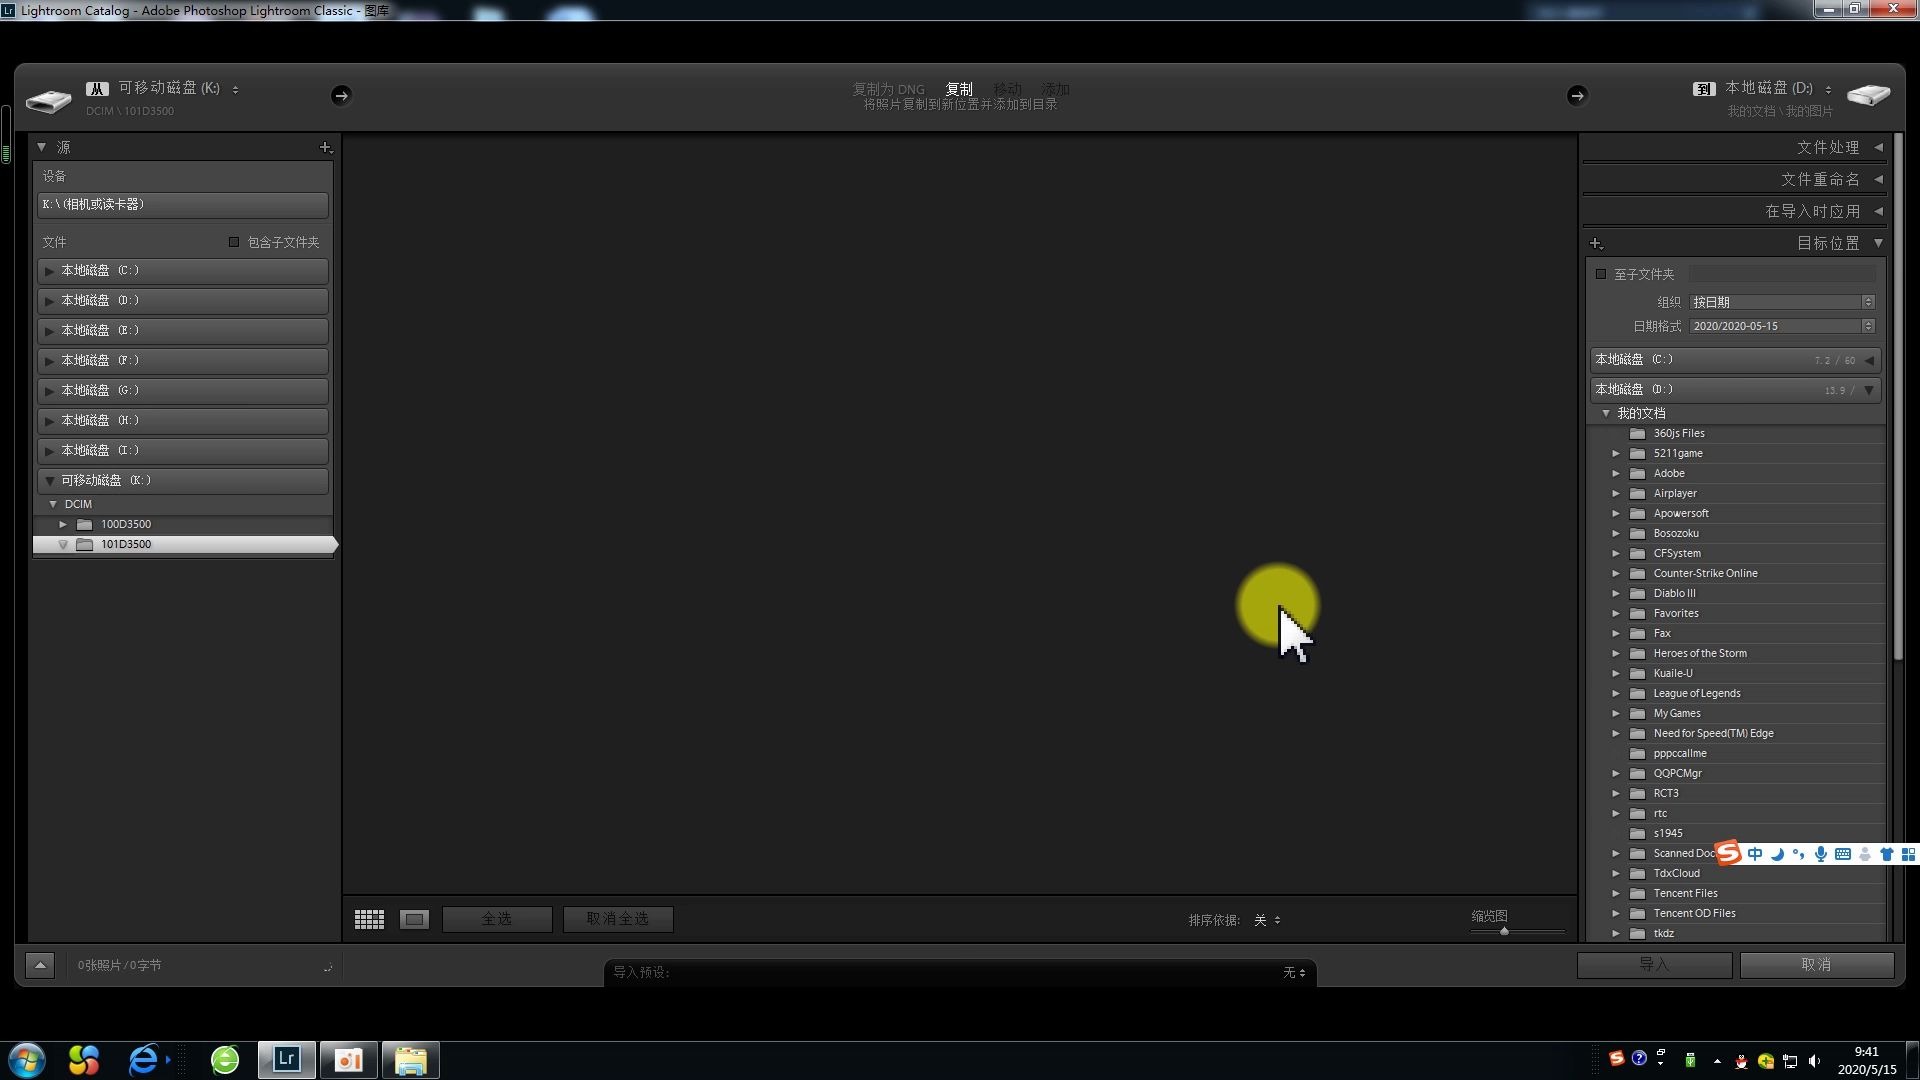Screen dimensions: 1920x1080
Task: Click the 取消全选 button
Action: (x=618, y=919)
